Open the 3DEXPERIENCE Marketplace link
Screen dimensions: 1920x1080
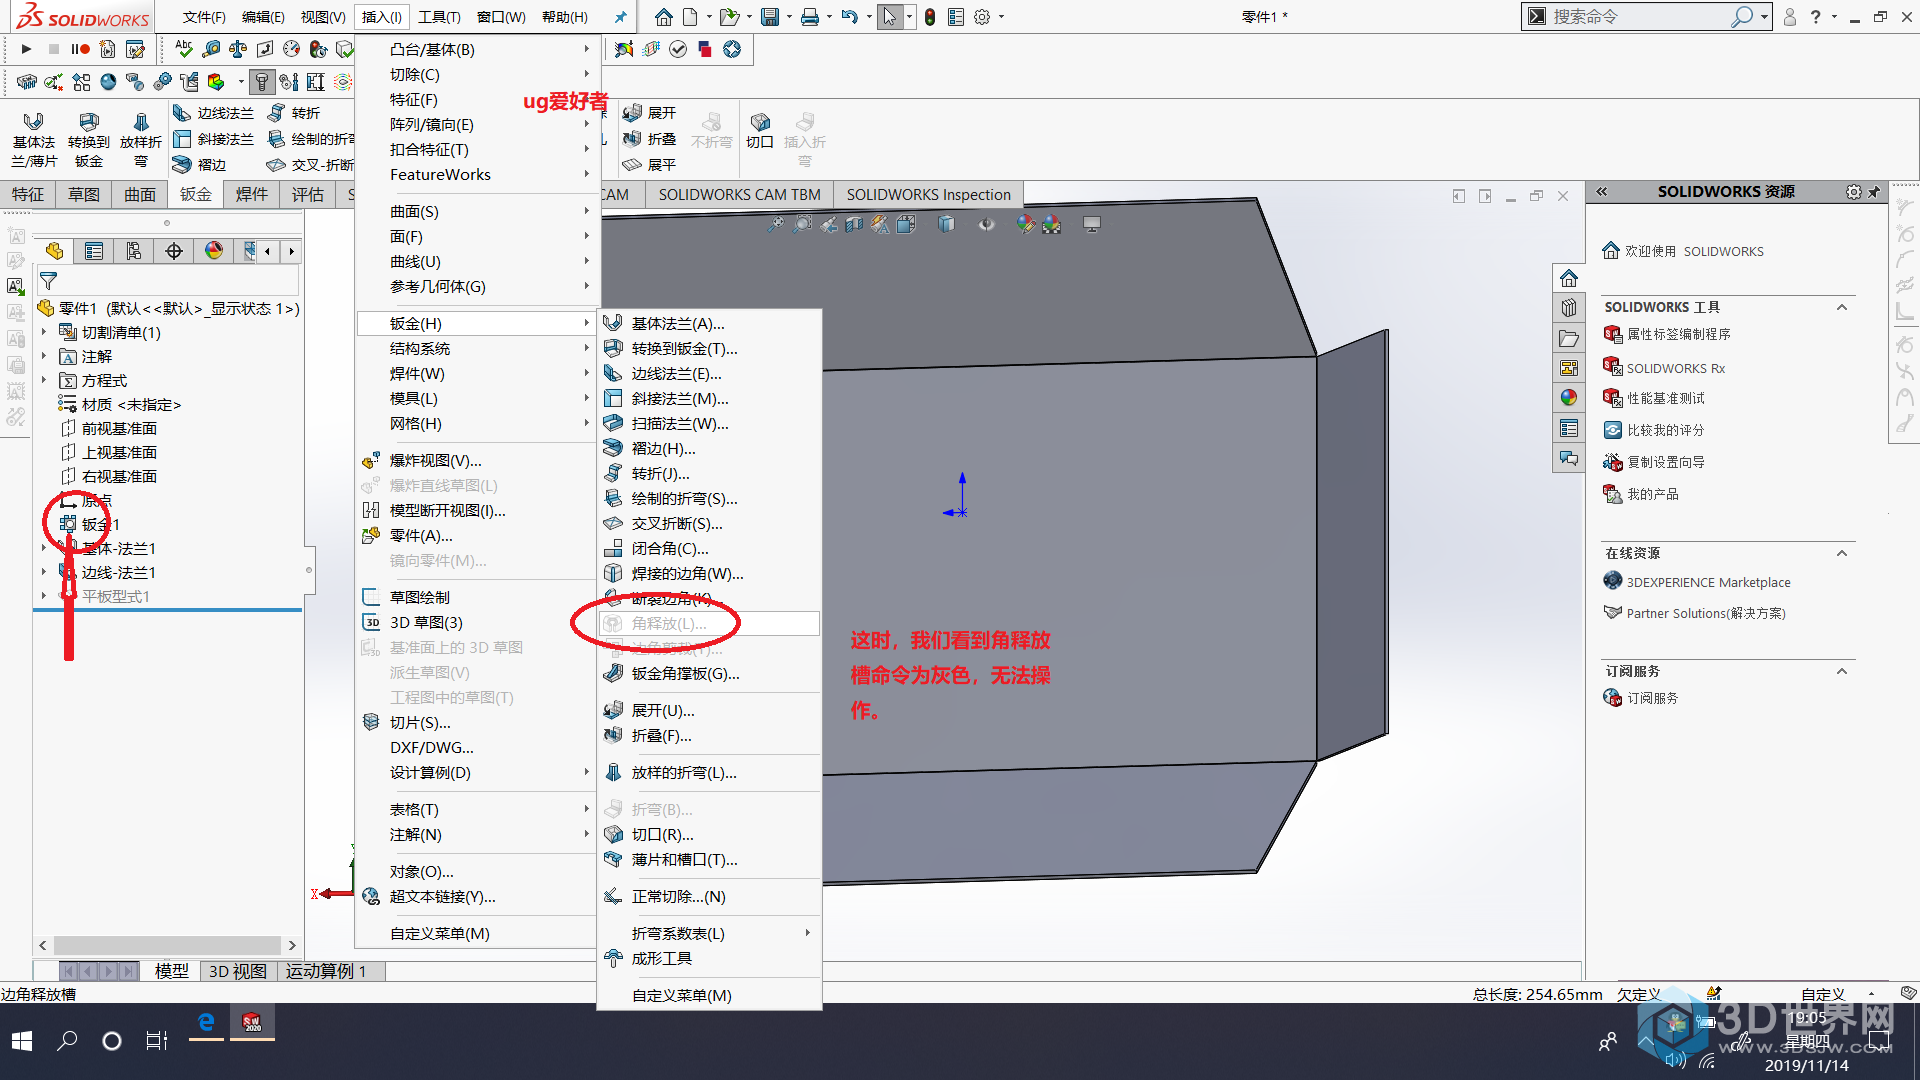1708,582
